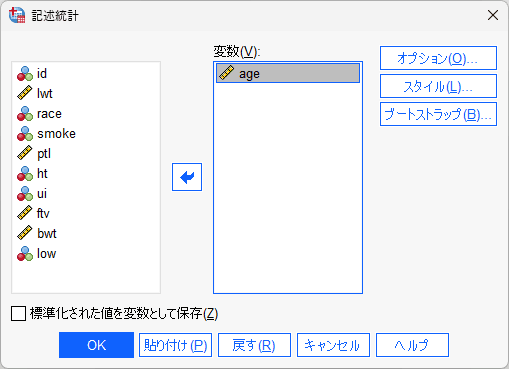Select age in the 変数 list

(288, 73)
